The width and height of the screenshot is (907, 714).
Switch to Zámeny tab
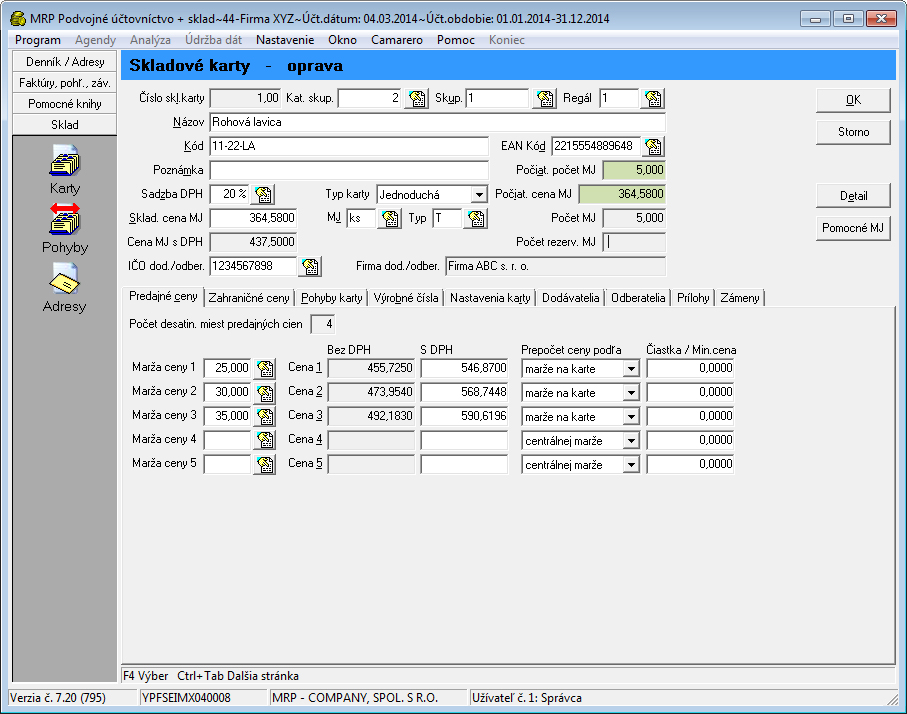[x=740, y=298]
